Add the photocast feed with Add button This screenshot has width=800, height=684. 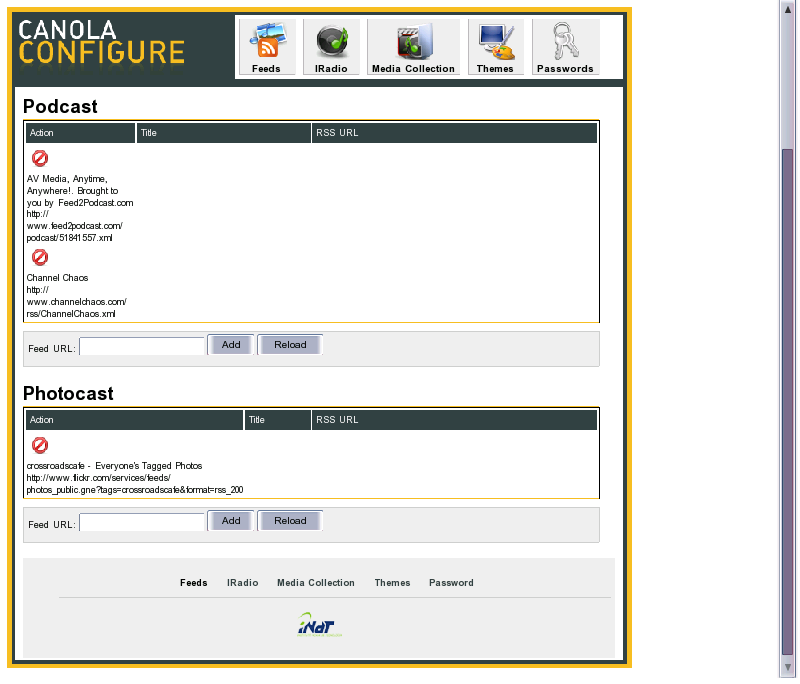click(231, 521)
